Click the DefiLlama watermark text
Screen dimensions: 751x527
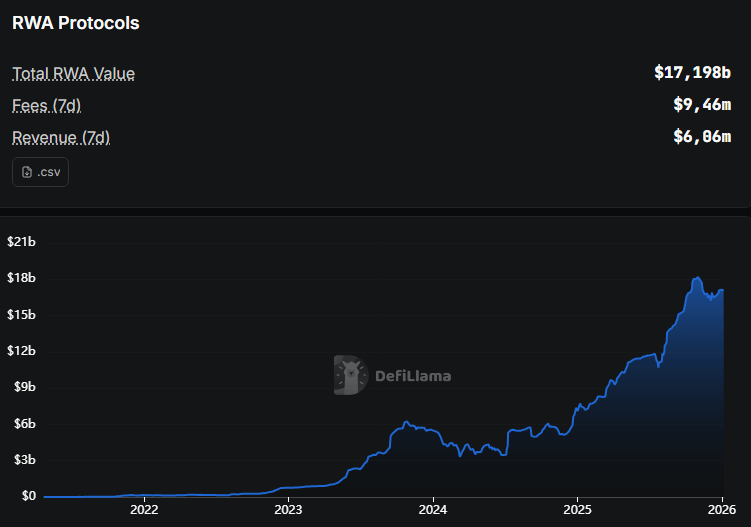pyautogui.click(x=412, y=377)
